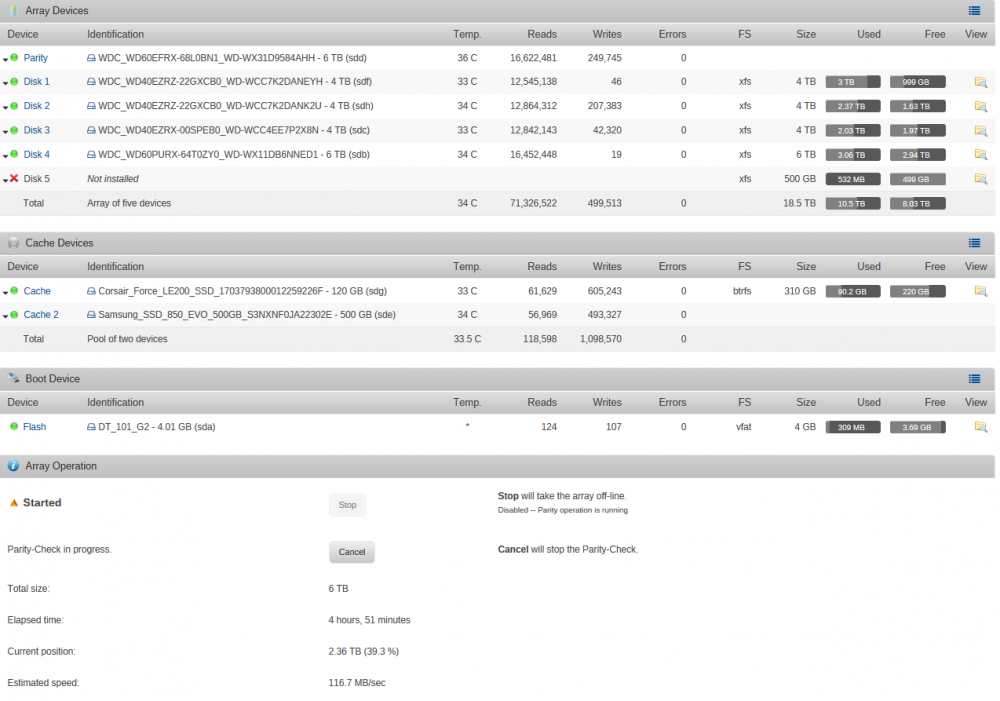Click the Disk 2 green status indicator
This screenshot has height=701, width=1000.
14,106
